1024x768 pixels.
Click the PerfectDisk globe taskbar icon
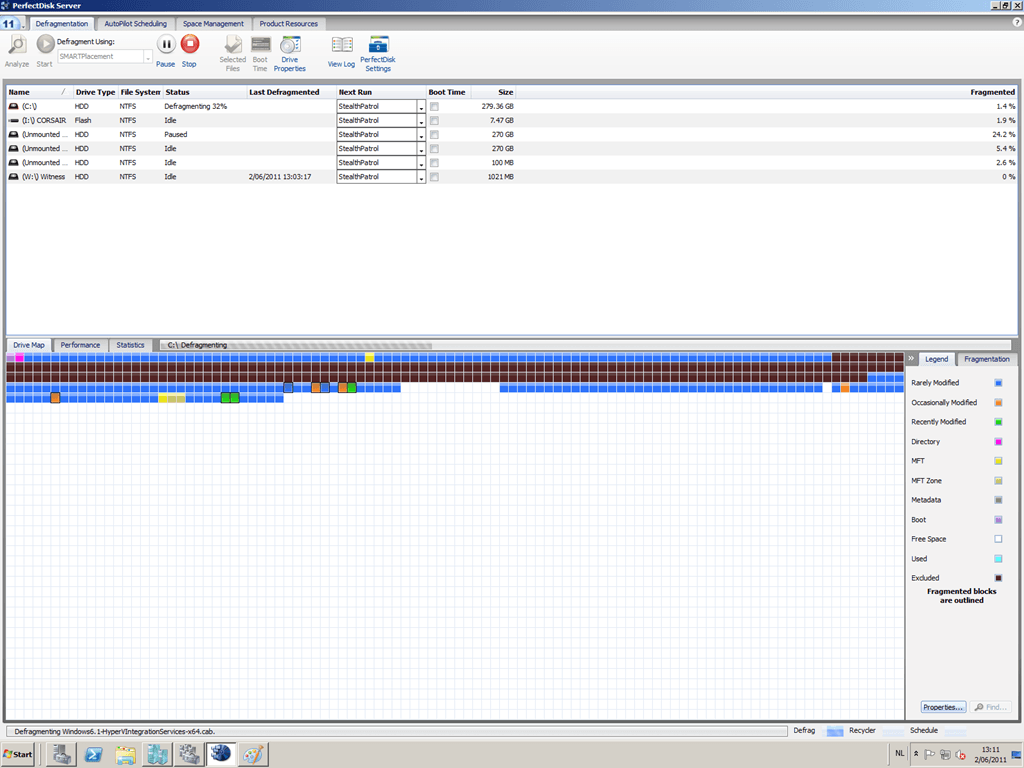tap(221, 754)
